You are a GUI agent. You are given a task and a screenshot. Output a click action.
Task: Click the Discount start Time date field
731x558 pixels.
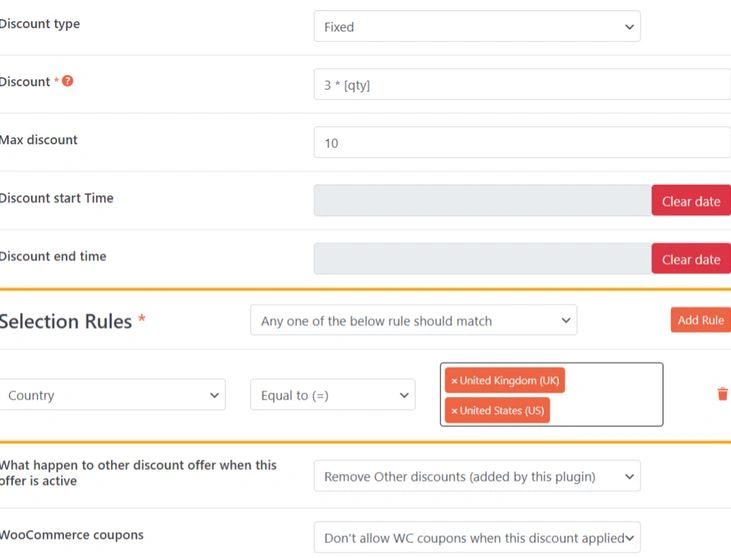pos(482,200)
